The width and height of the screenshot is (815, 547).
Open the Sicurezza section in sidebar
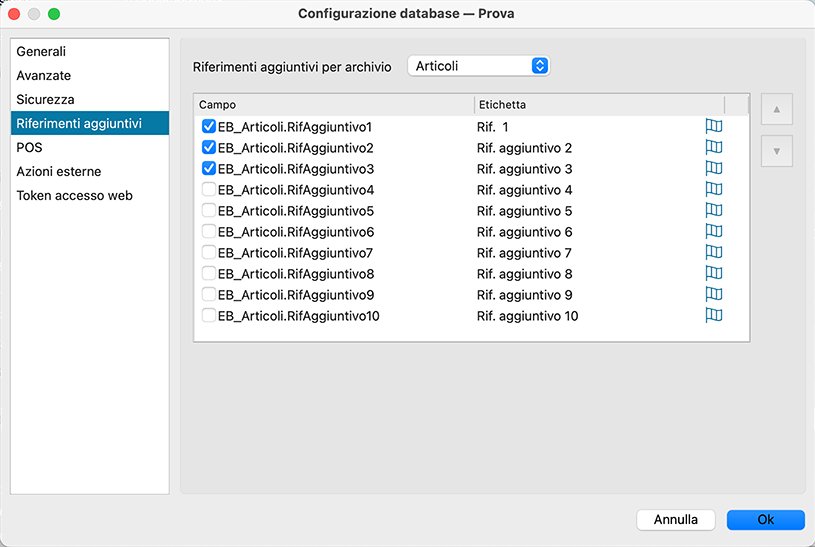click(x=45, y=99)
